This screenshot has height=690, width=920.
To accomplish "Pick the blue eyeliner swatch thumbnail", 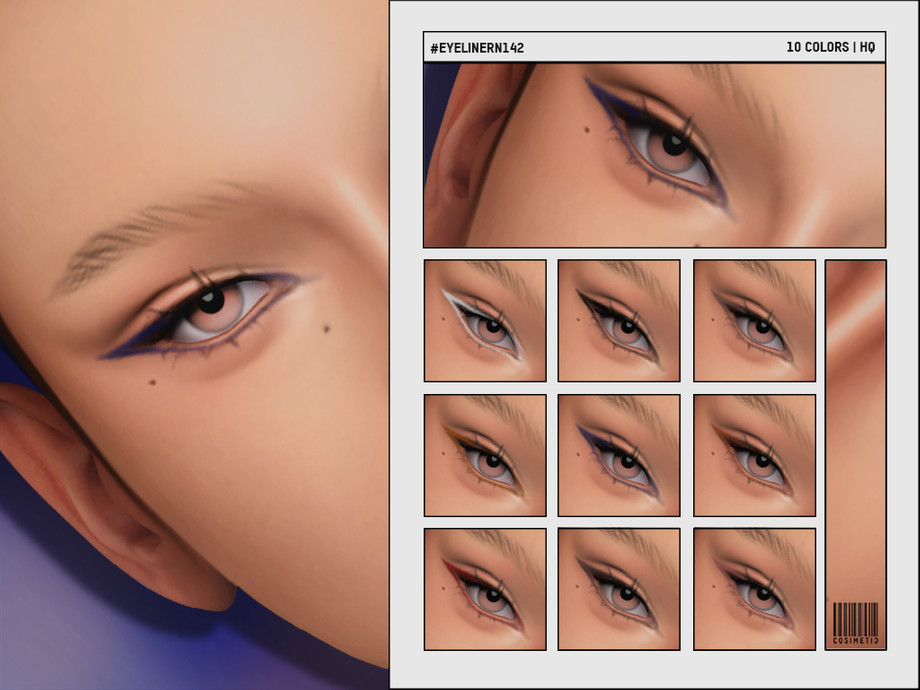I will tap(619, 455).
